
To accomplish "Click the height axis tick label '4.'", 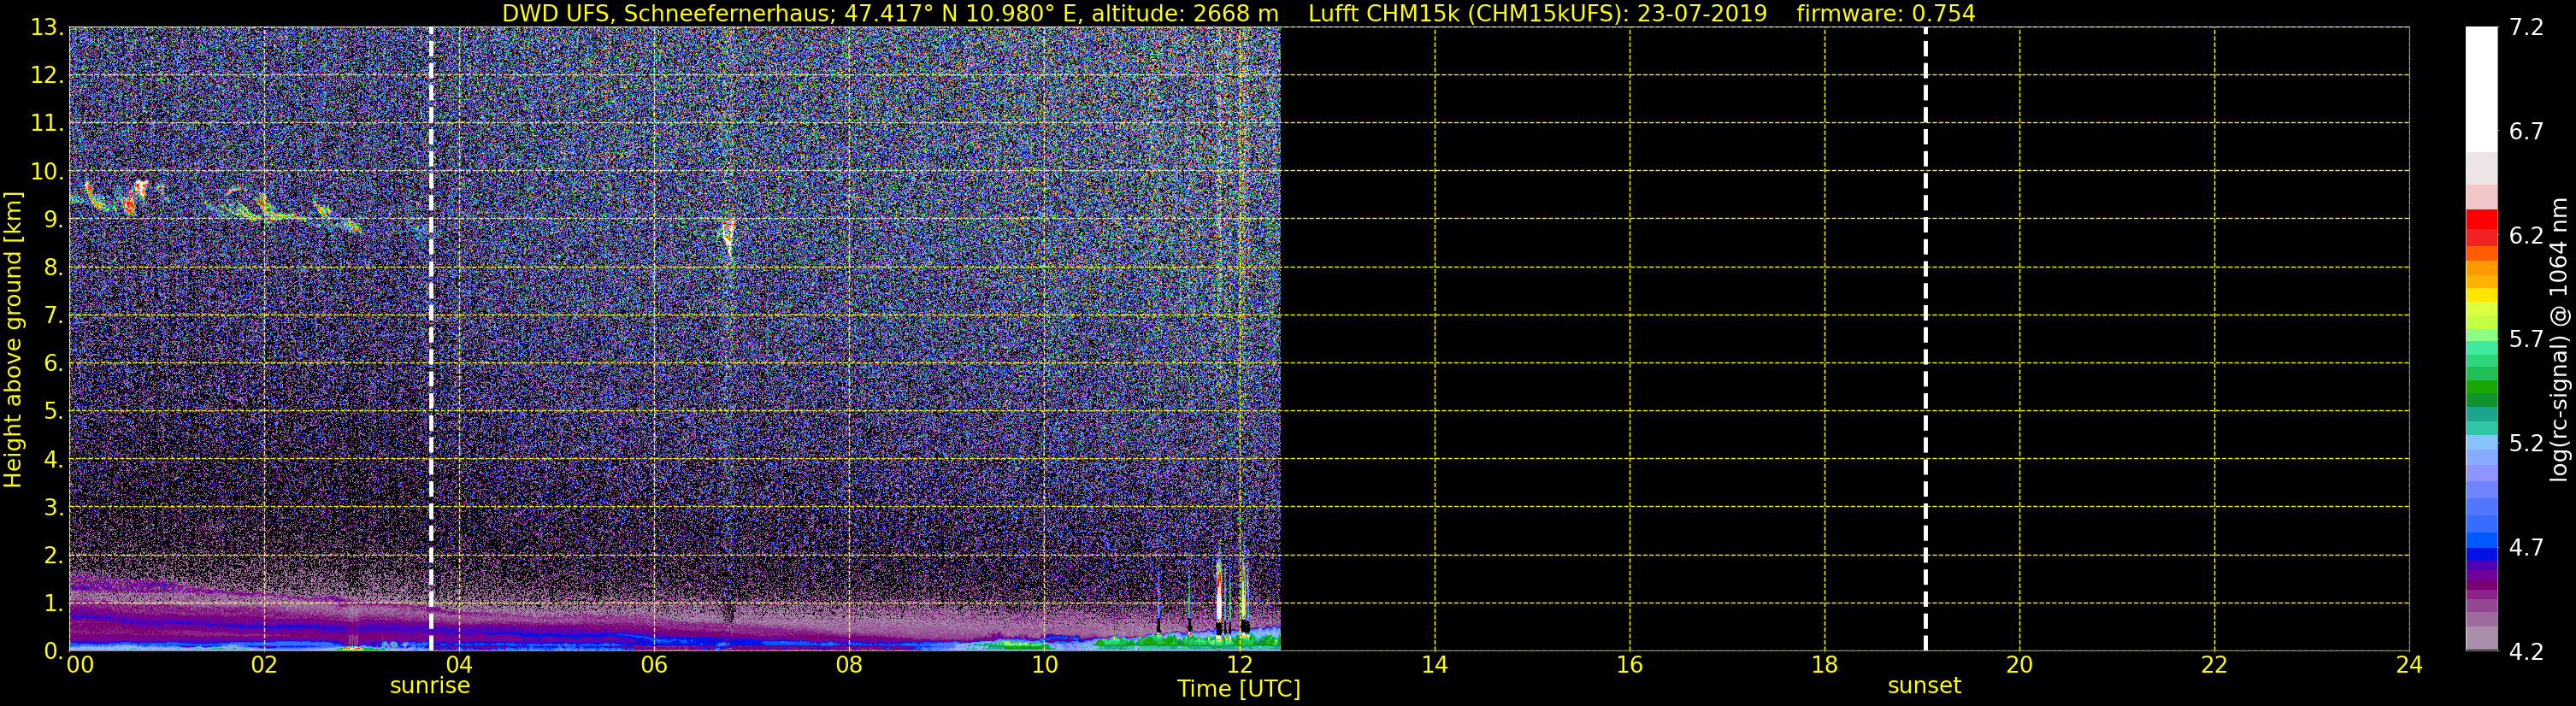I will 53,459.
